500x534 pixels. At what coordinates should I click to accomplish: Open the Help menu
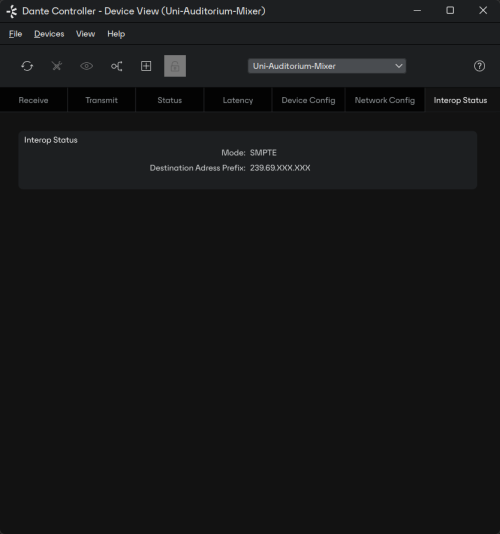pyautogui.click(x=116, y=34)
